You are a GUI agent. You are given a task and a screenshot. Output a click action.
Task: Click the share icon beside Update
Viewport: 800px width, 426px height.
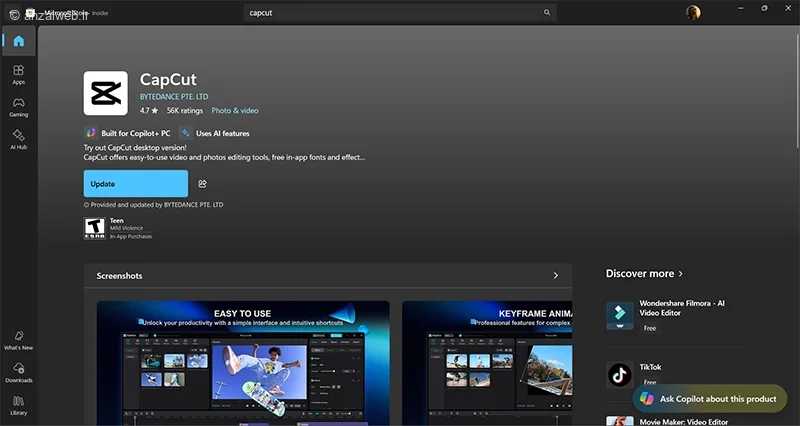(202, 184)
